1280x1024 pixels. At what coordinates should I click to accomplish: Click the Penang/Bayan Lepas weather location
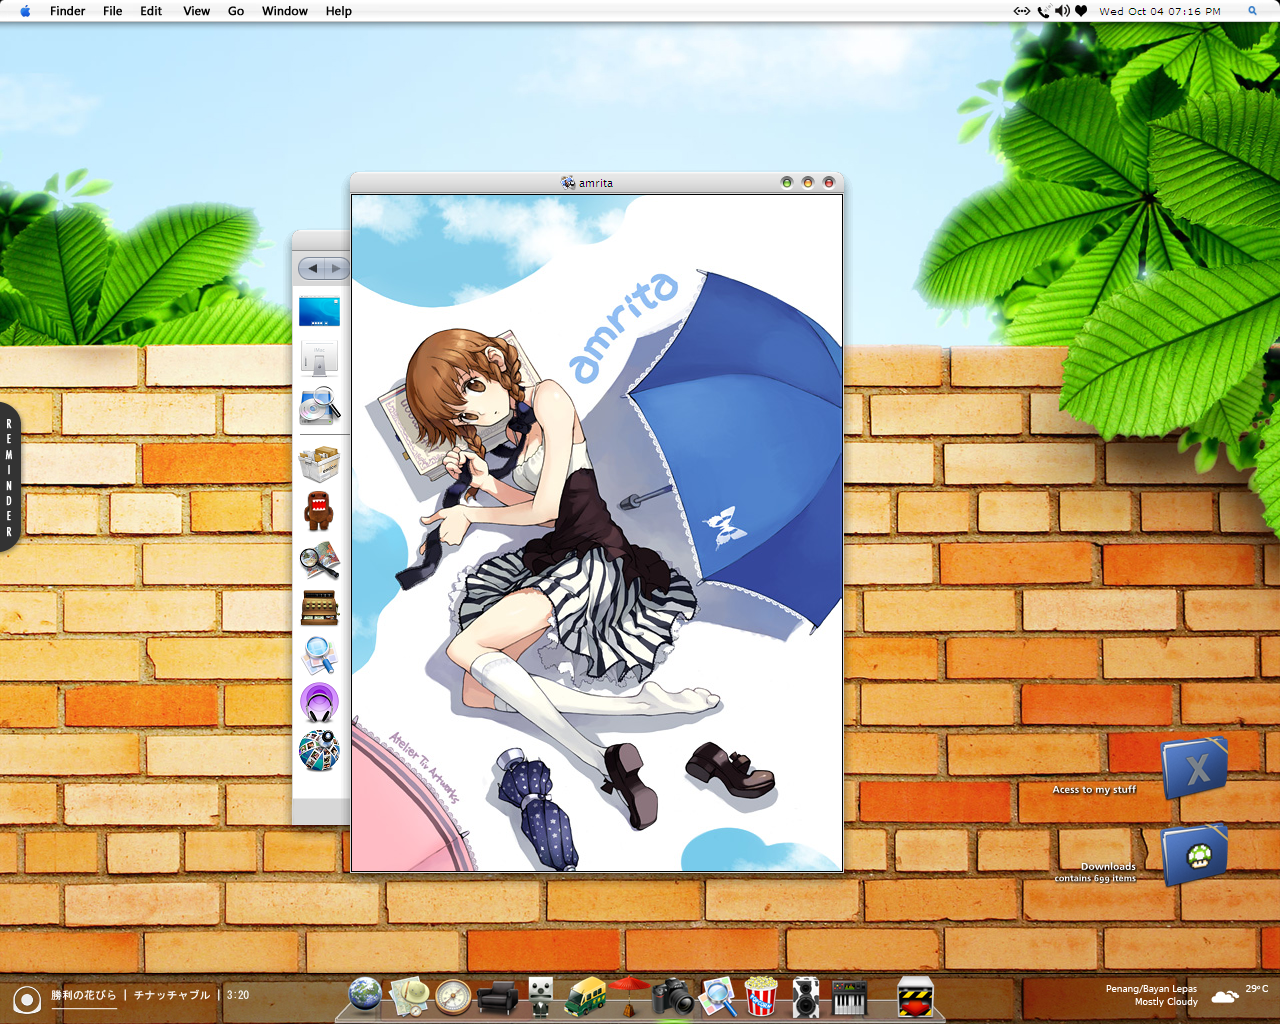point(1151,989)
